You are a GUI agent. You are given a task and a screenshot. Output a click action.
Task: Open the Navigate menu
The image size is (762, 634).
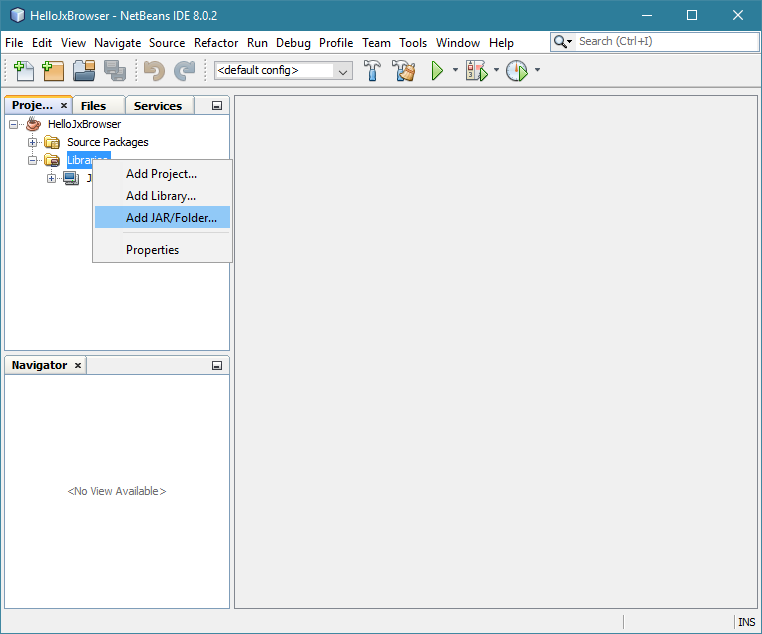118,43
